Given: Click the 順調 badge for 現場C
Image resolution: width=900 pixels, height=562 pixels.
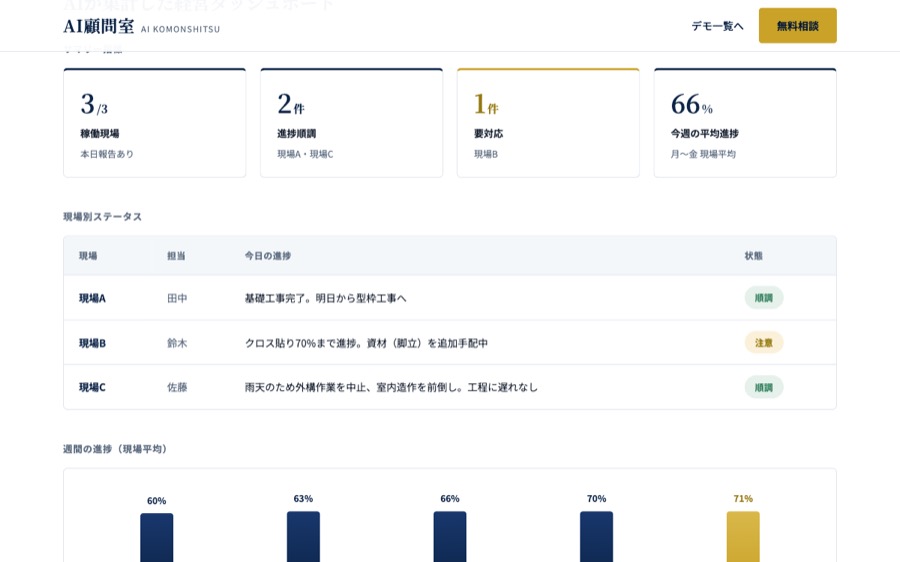Looking at the screenshot, I should tap(763, 387).
